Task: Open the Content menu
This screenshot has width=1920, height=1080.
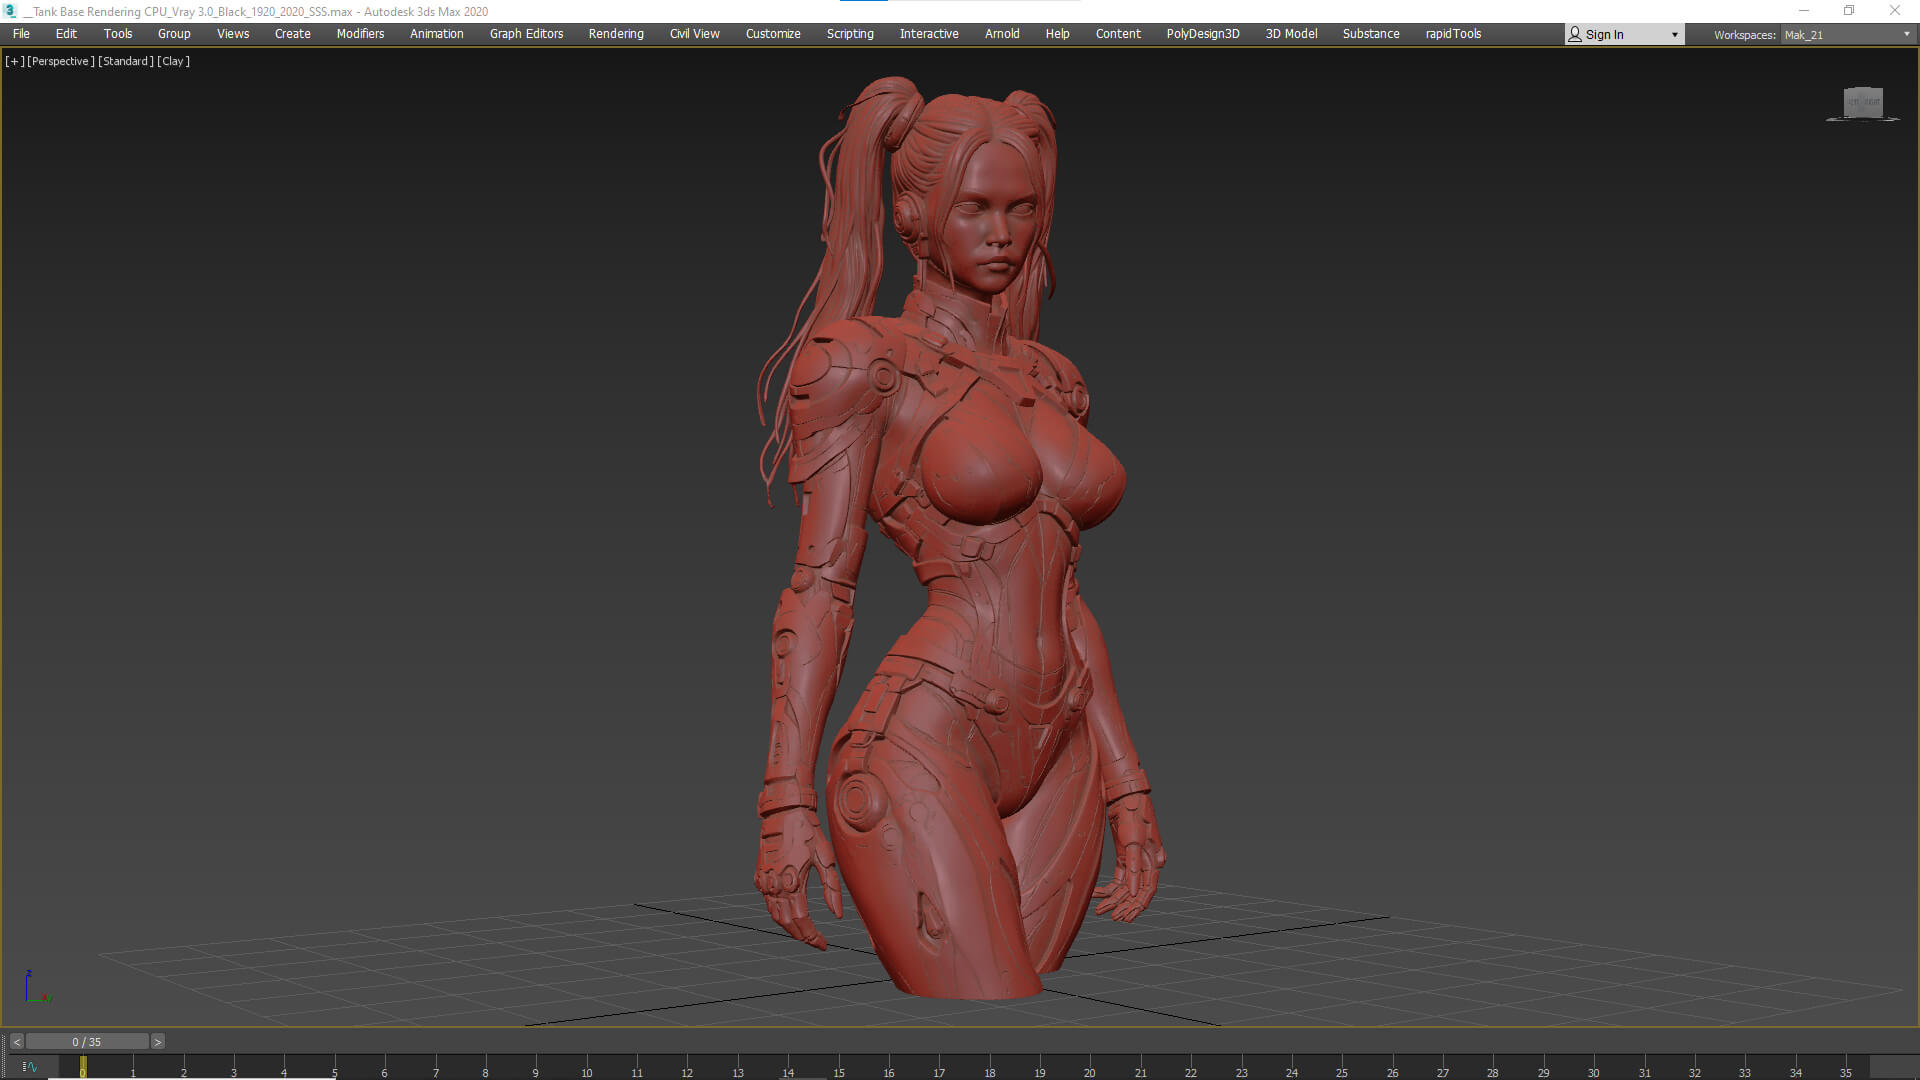Action: tap(1118, 34)
